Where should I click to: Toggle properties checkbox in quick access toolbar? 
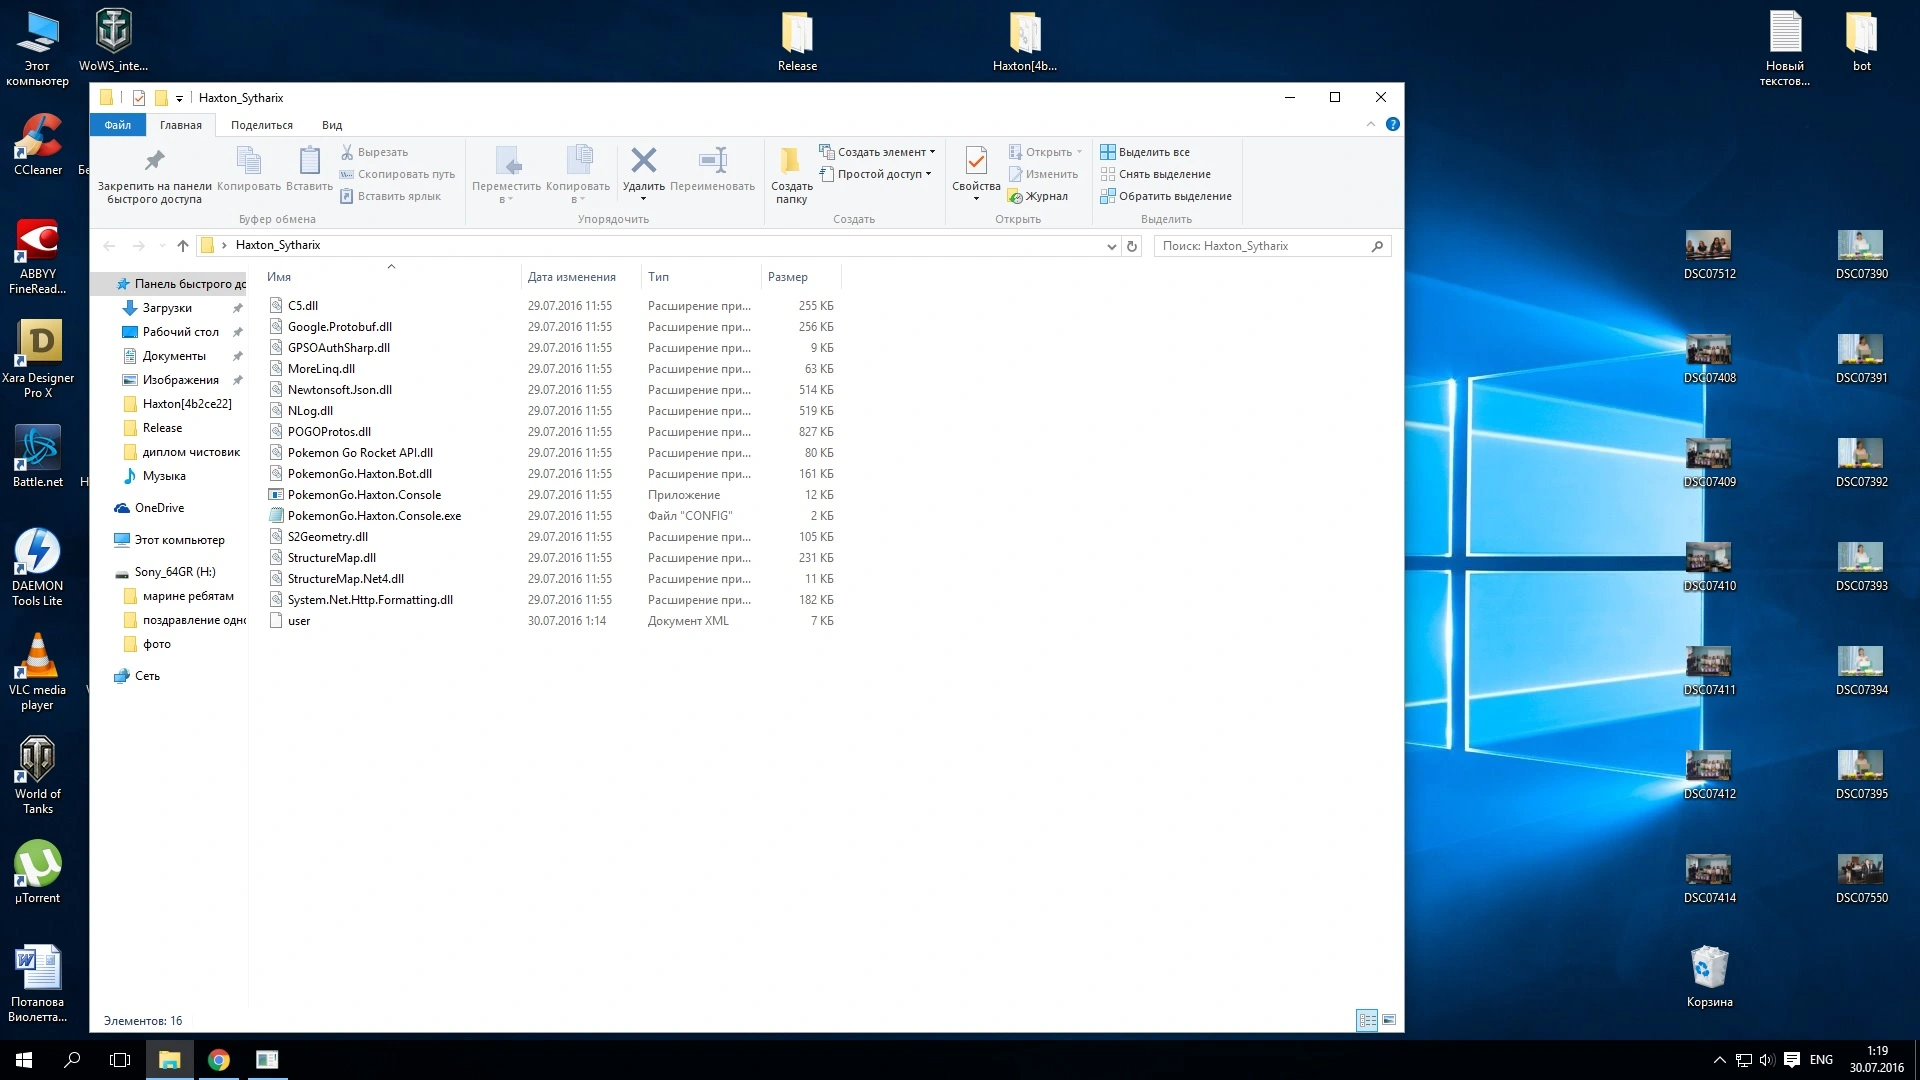pyautogui.click(x=139, y=98)
